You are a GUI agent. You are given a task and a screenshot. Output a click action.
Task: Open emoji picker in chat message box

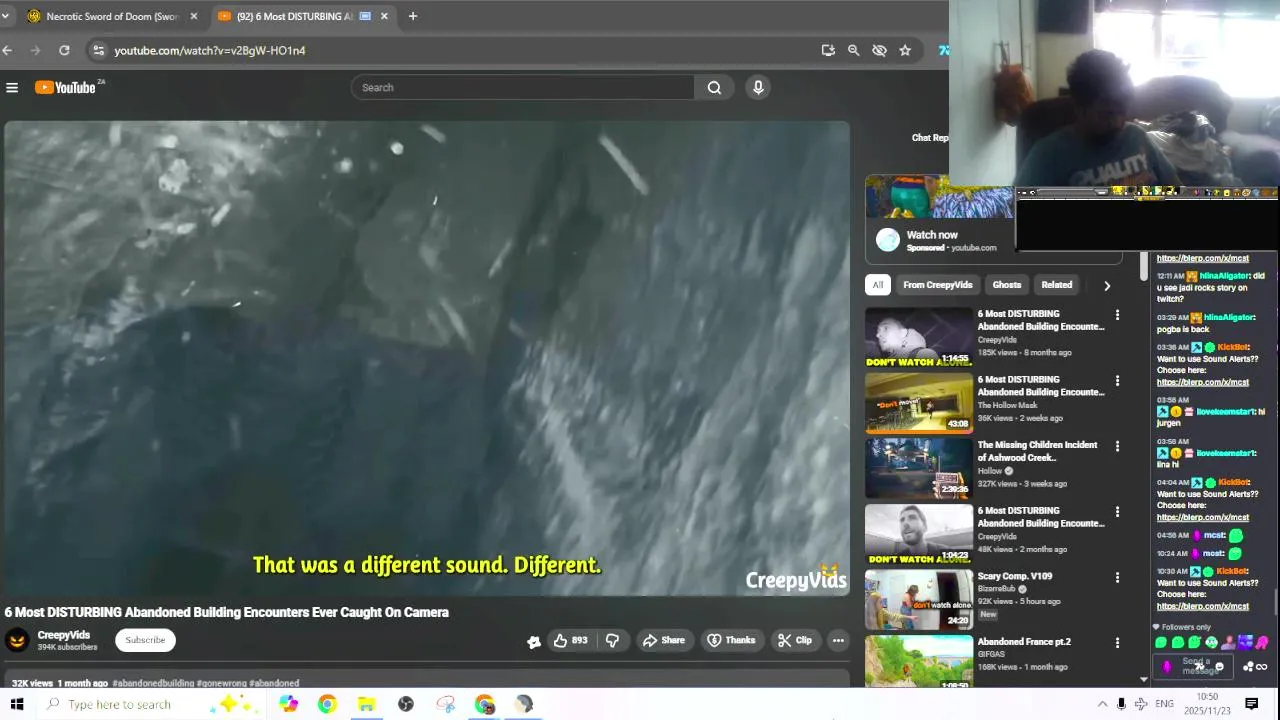click(x=1219, y=667)
